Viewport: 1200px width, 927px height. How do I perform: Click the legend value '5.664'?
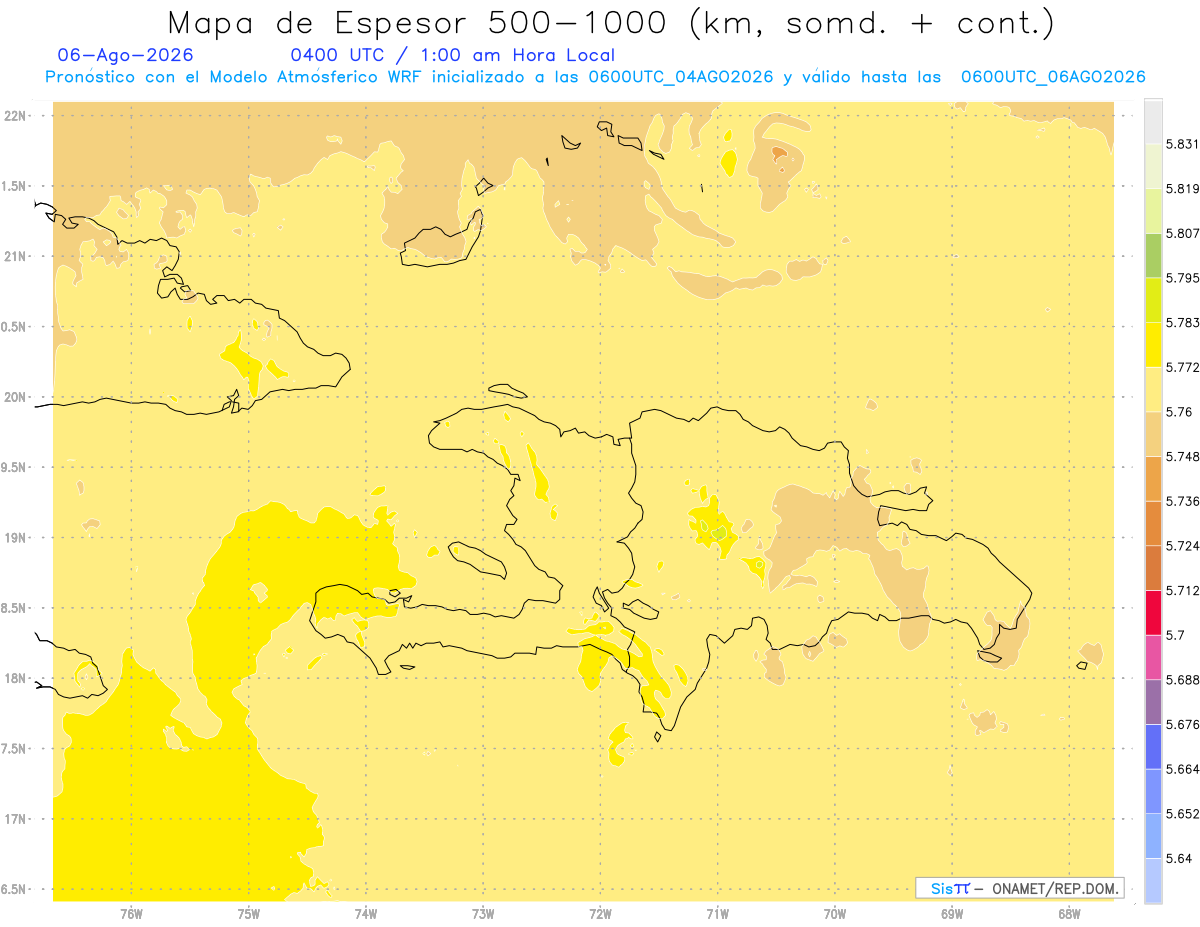(1182, 768)
